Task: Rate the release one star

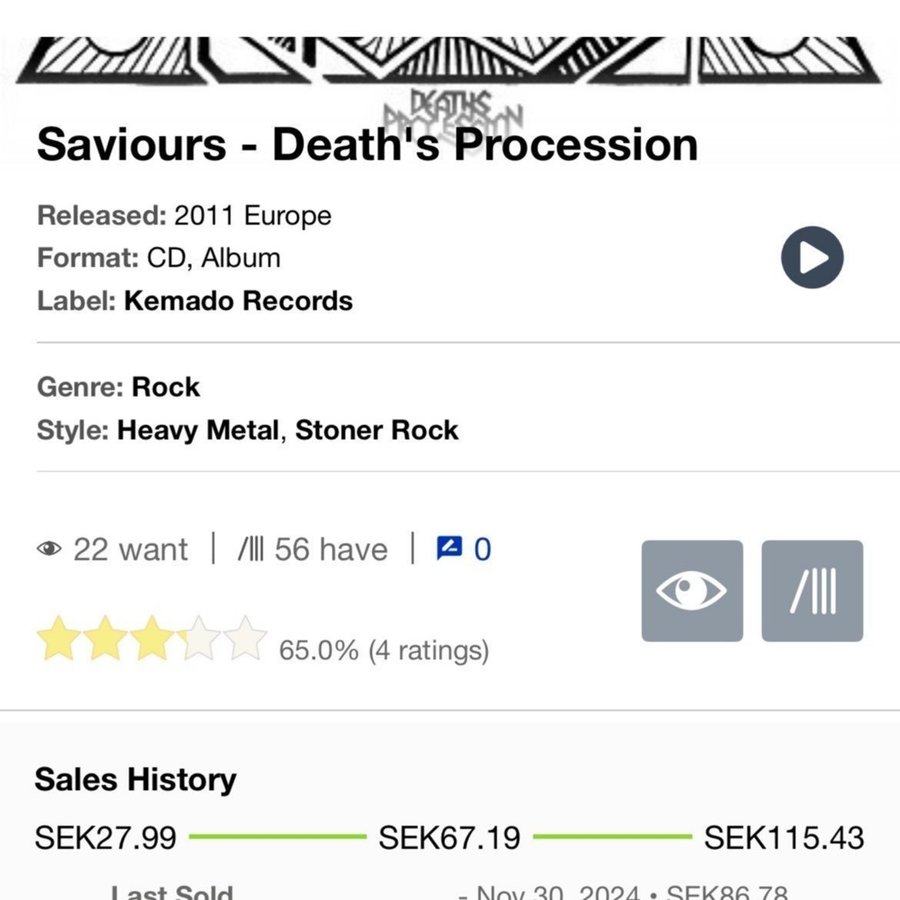Action: click(x=59, y=639)
